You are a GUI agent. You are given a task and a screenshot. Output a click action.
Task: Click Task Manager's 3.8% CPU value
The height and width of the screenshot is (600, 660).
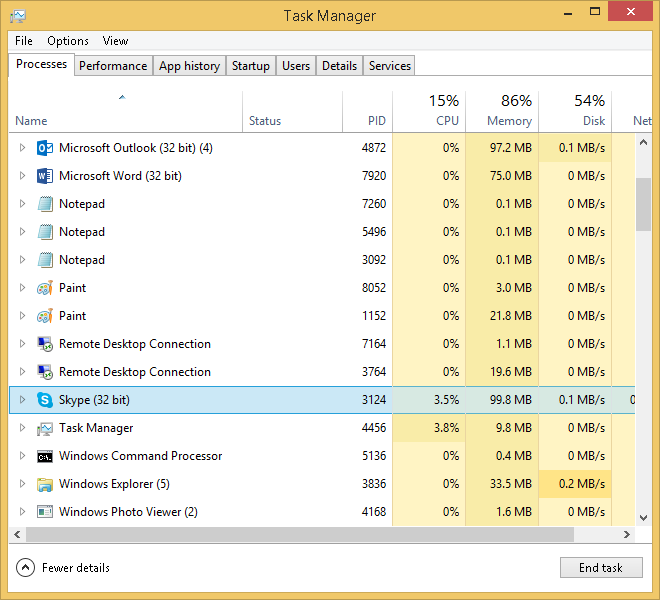(446, 428)
